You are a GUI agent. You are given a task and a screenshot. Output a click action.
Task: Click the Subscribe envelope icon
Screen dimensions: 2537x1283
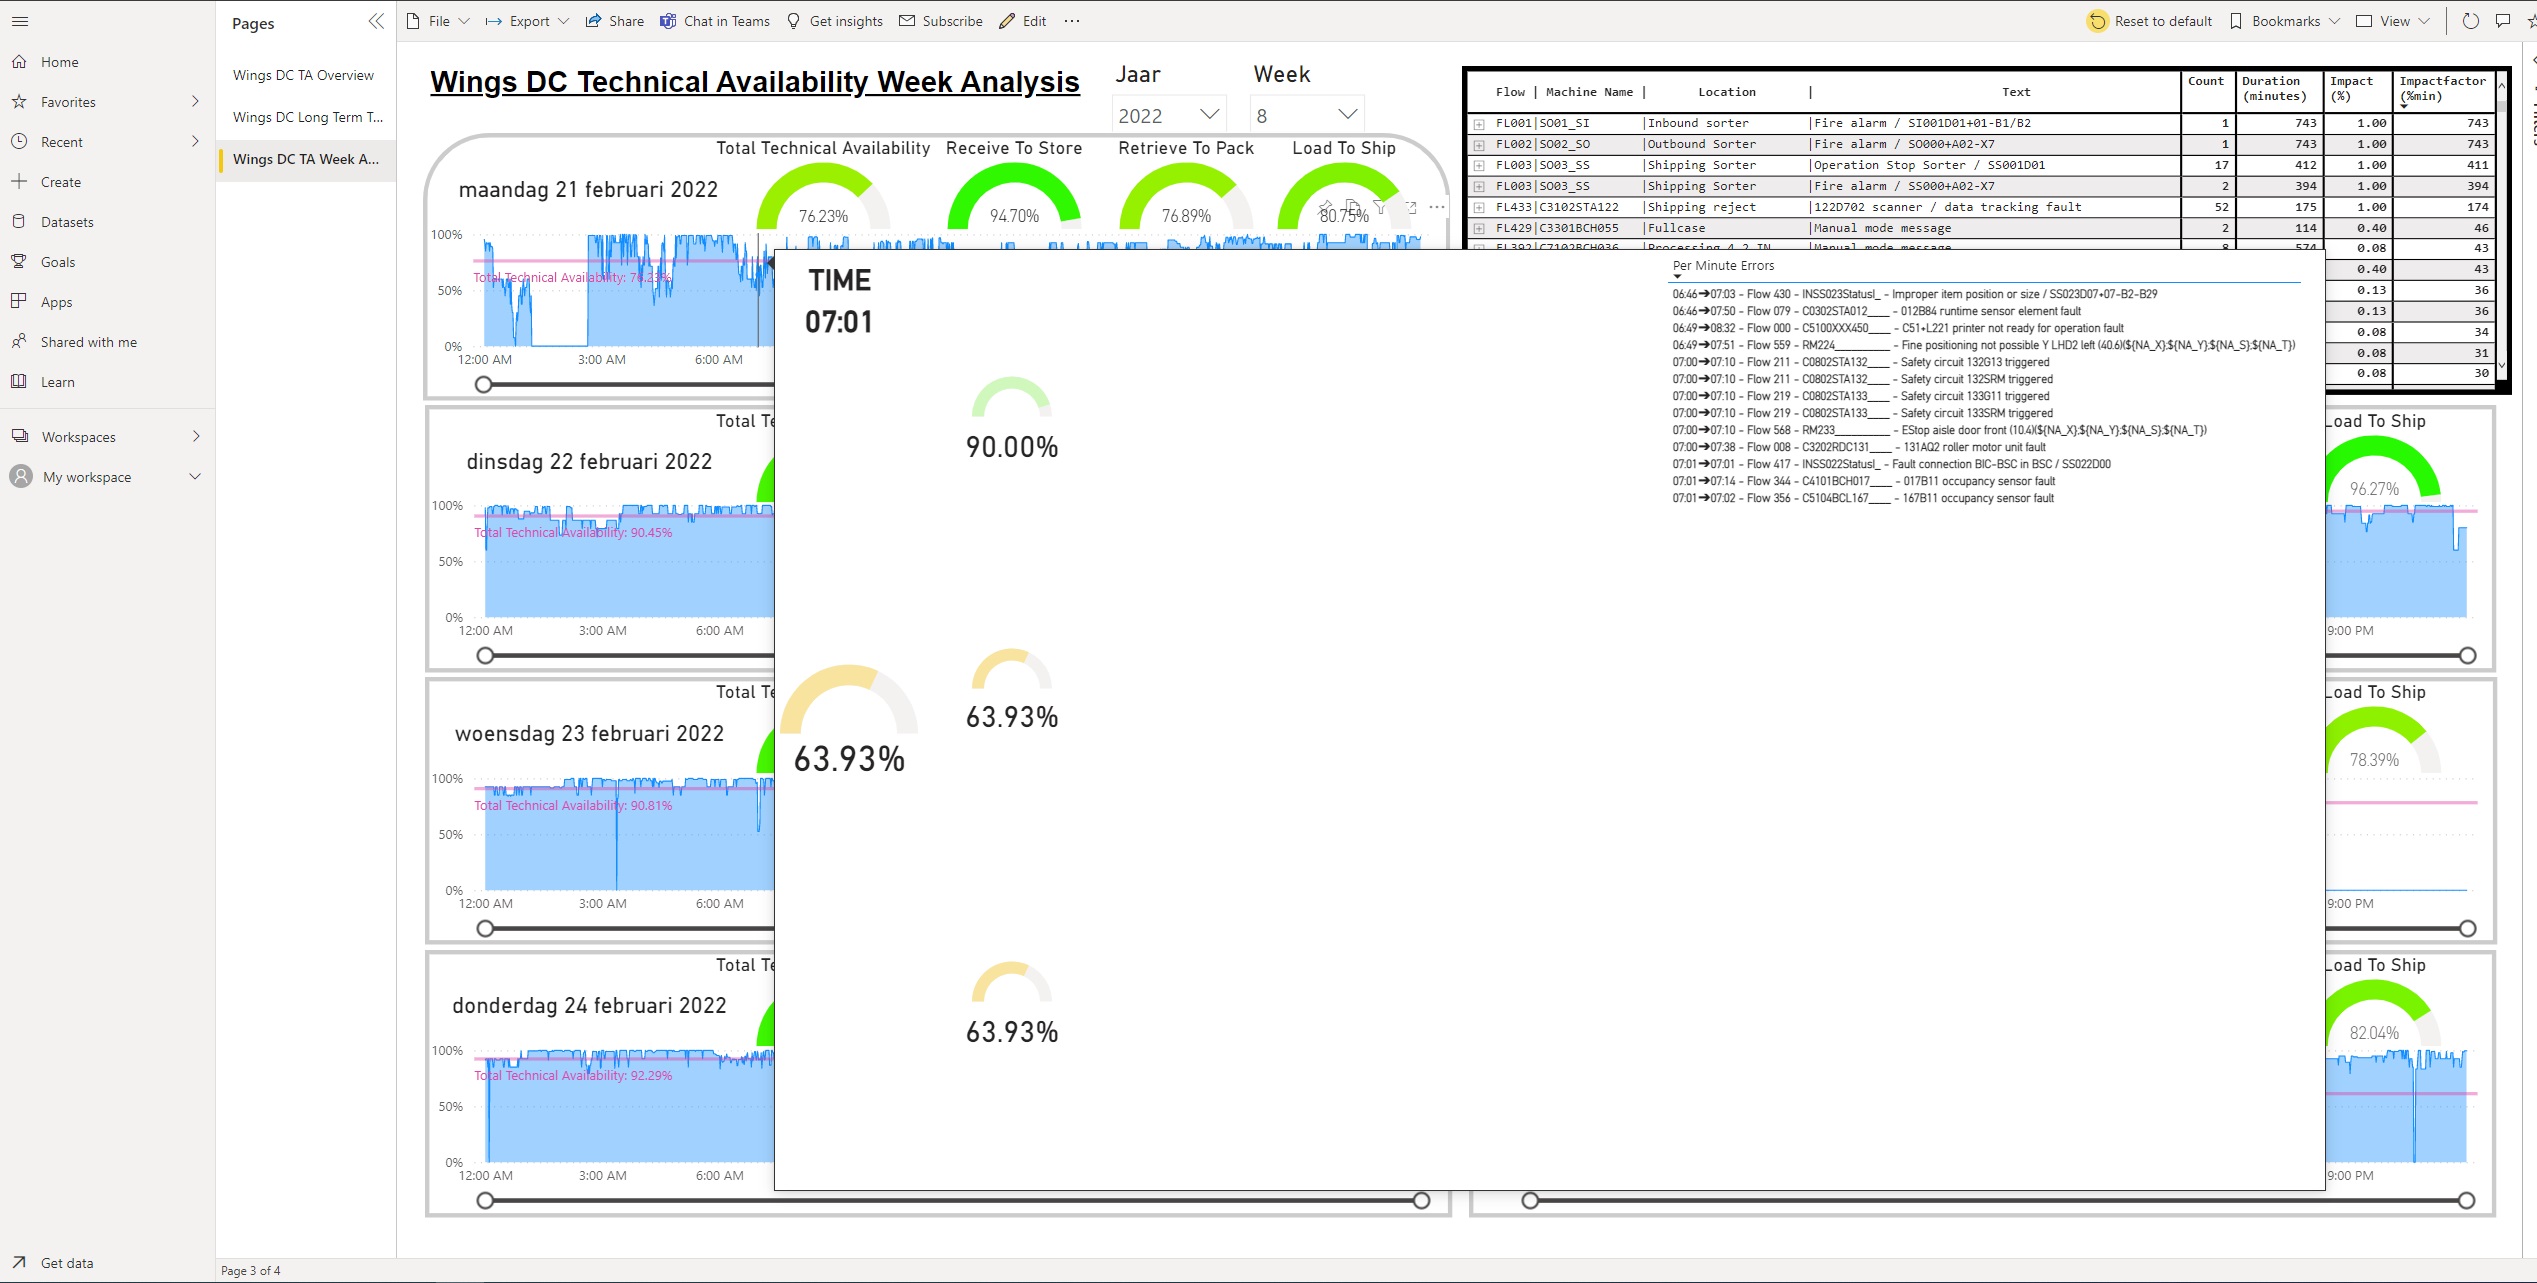click(x=908, y=20)
